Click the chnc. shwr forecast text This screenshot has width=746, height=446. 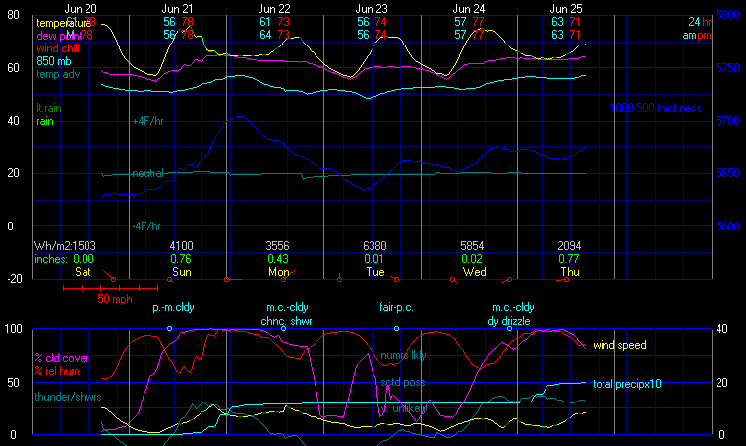point(286,321)
